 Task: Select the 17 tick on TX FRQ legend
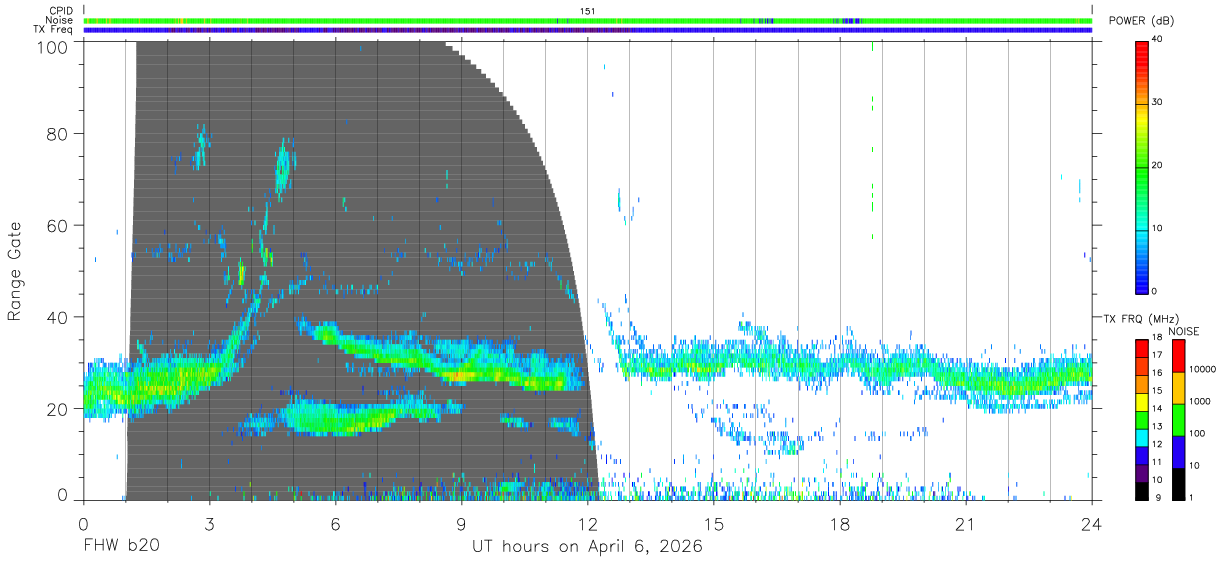click(1157, 355)
